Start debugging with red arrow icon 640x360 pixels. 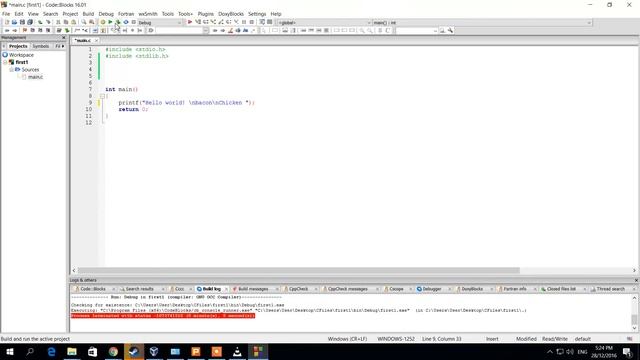point(190,22)
